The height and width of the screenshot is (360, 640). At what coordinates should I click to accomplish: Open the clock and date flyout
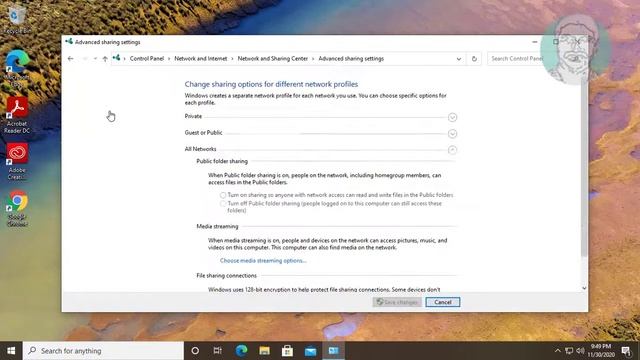[601, 351]
